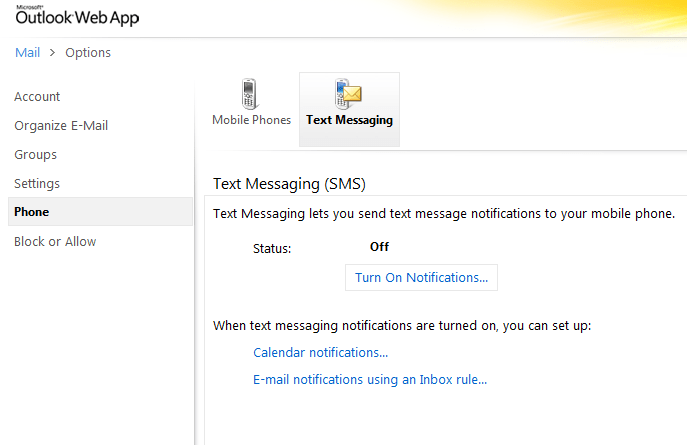
Task: Click the Outlook Web App logo
Action: [x=77, y=17]
